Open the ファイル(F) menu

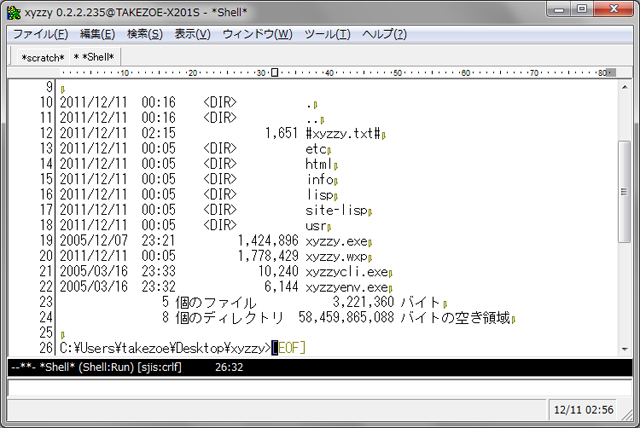pyautogui.click(x=40, y=34)
